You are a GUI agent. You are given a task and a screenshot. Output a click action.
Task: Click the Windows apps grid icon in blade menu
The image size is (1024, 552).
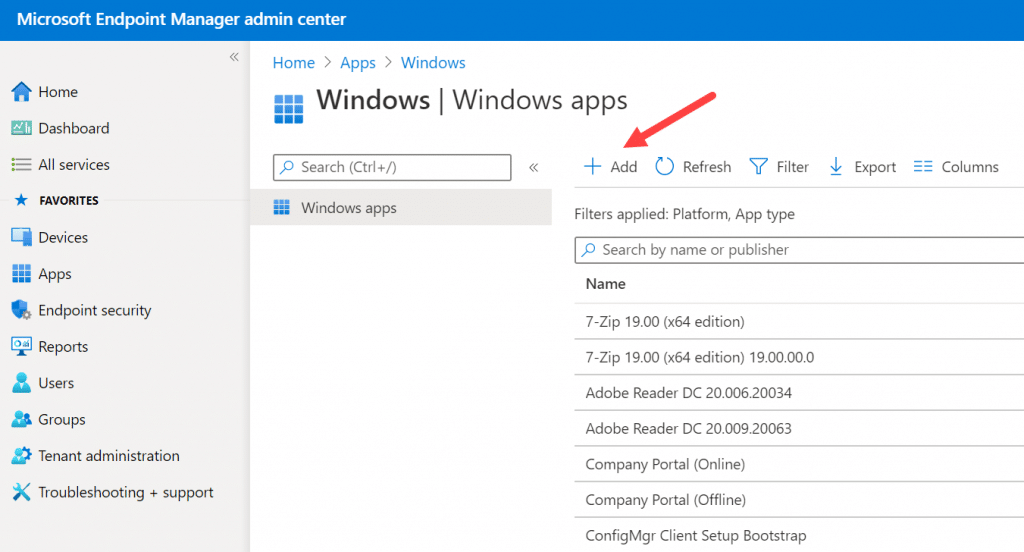pyautogui.click(x=281, y=208)
